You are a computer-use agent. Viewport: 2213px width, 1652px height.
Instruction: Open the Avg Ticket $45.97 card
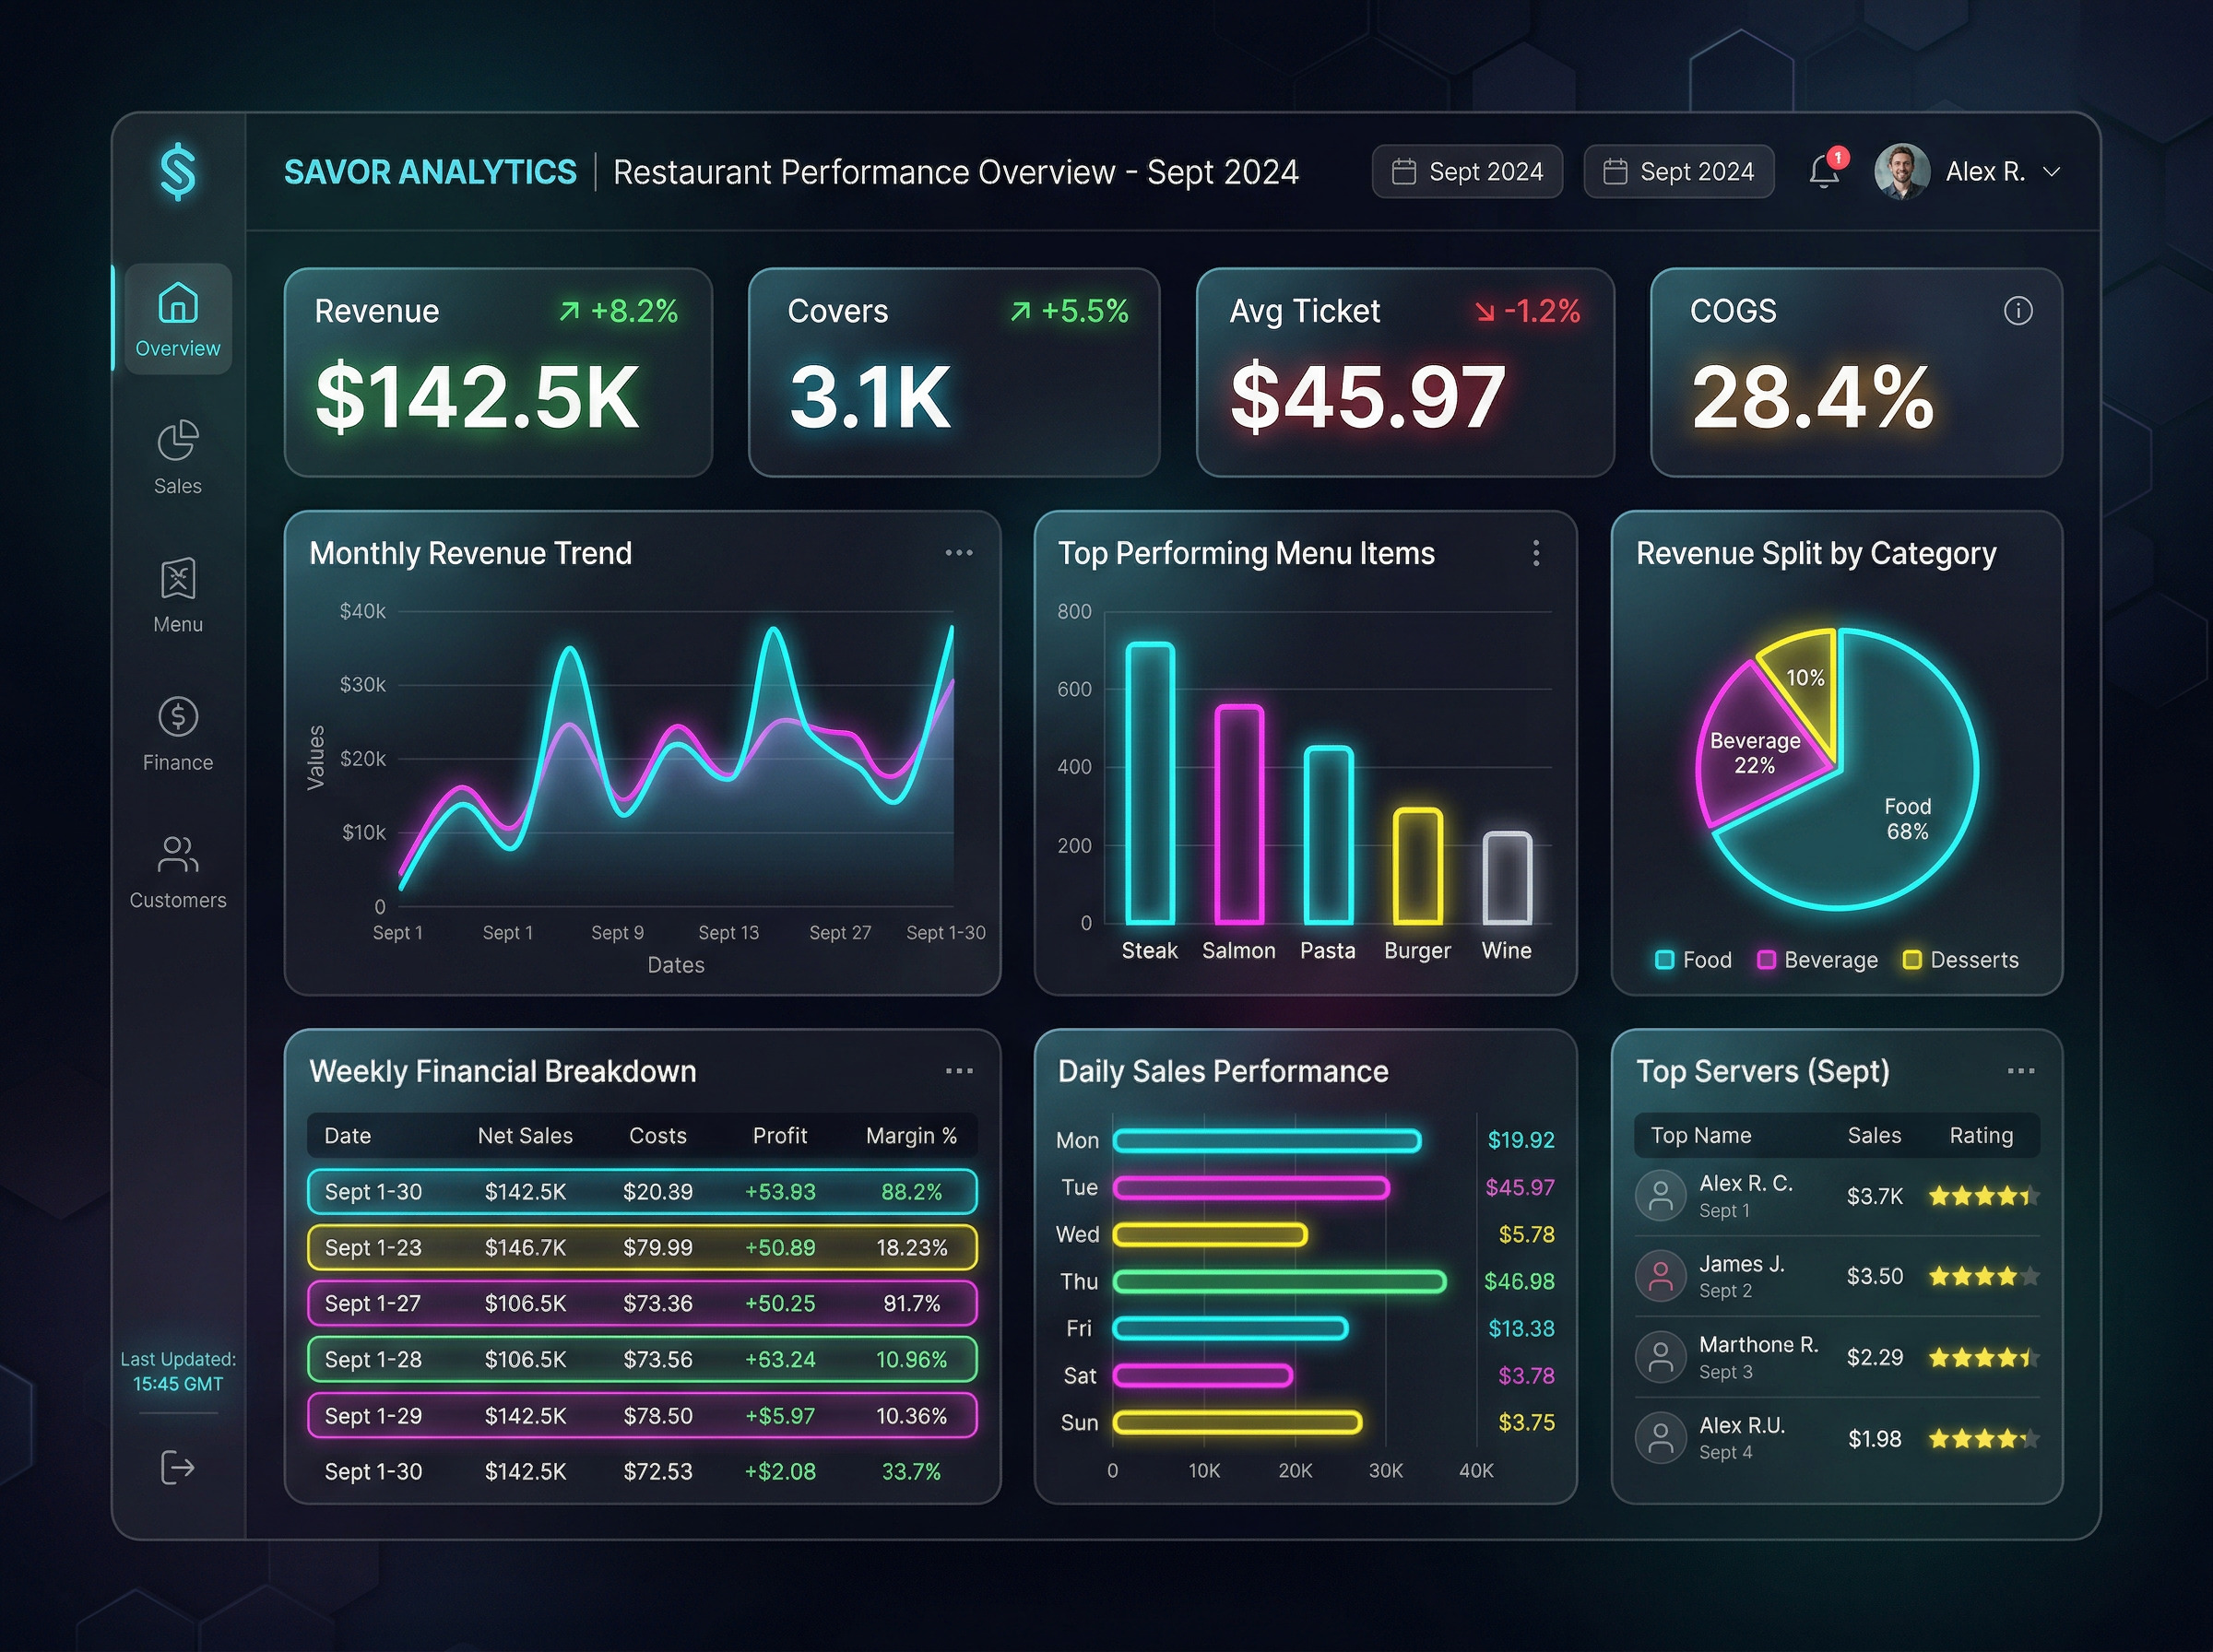(x=1405, y=372)
